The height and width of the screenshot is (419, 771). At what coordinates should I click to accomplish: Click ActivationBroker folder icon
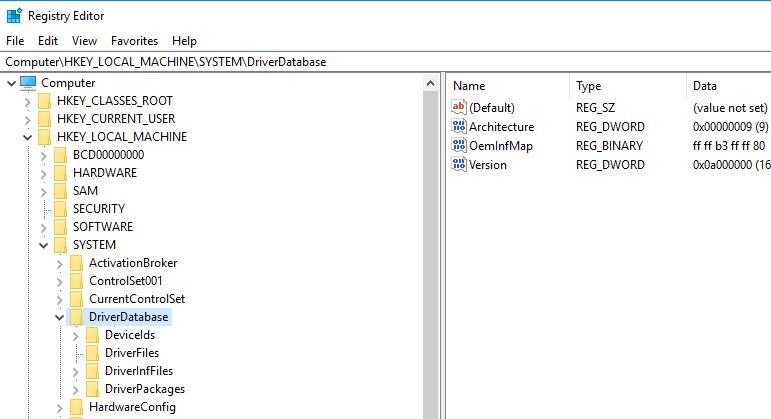[x=77, y=263]
